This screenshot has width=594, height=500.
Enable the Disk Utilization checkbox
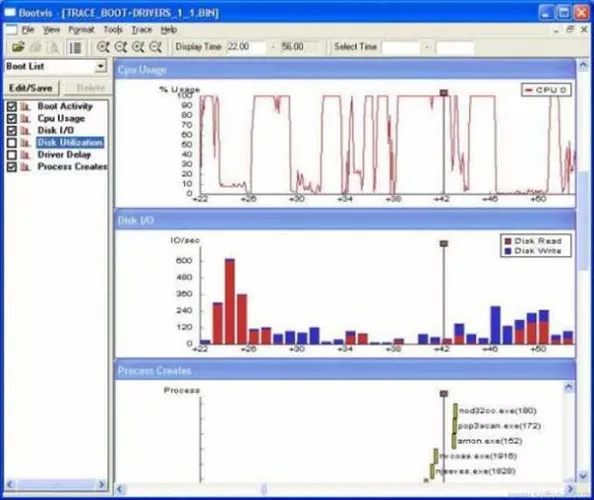point(12,143)
